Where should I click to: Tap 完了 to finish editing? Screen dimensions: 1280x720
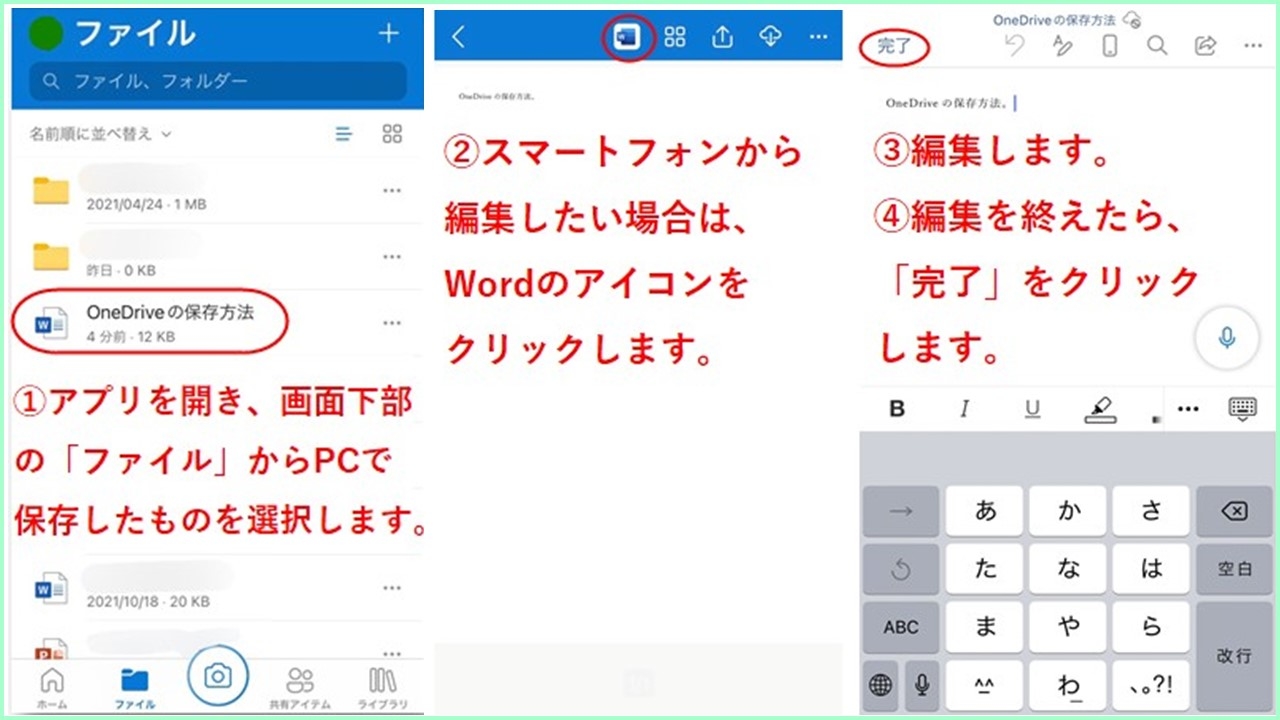coord(894,46)
